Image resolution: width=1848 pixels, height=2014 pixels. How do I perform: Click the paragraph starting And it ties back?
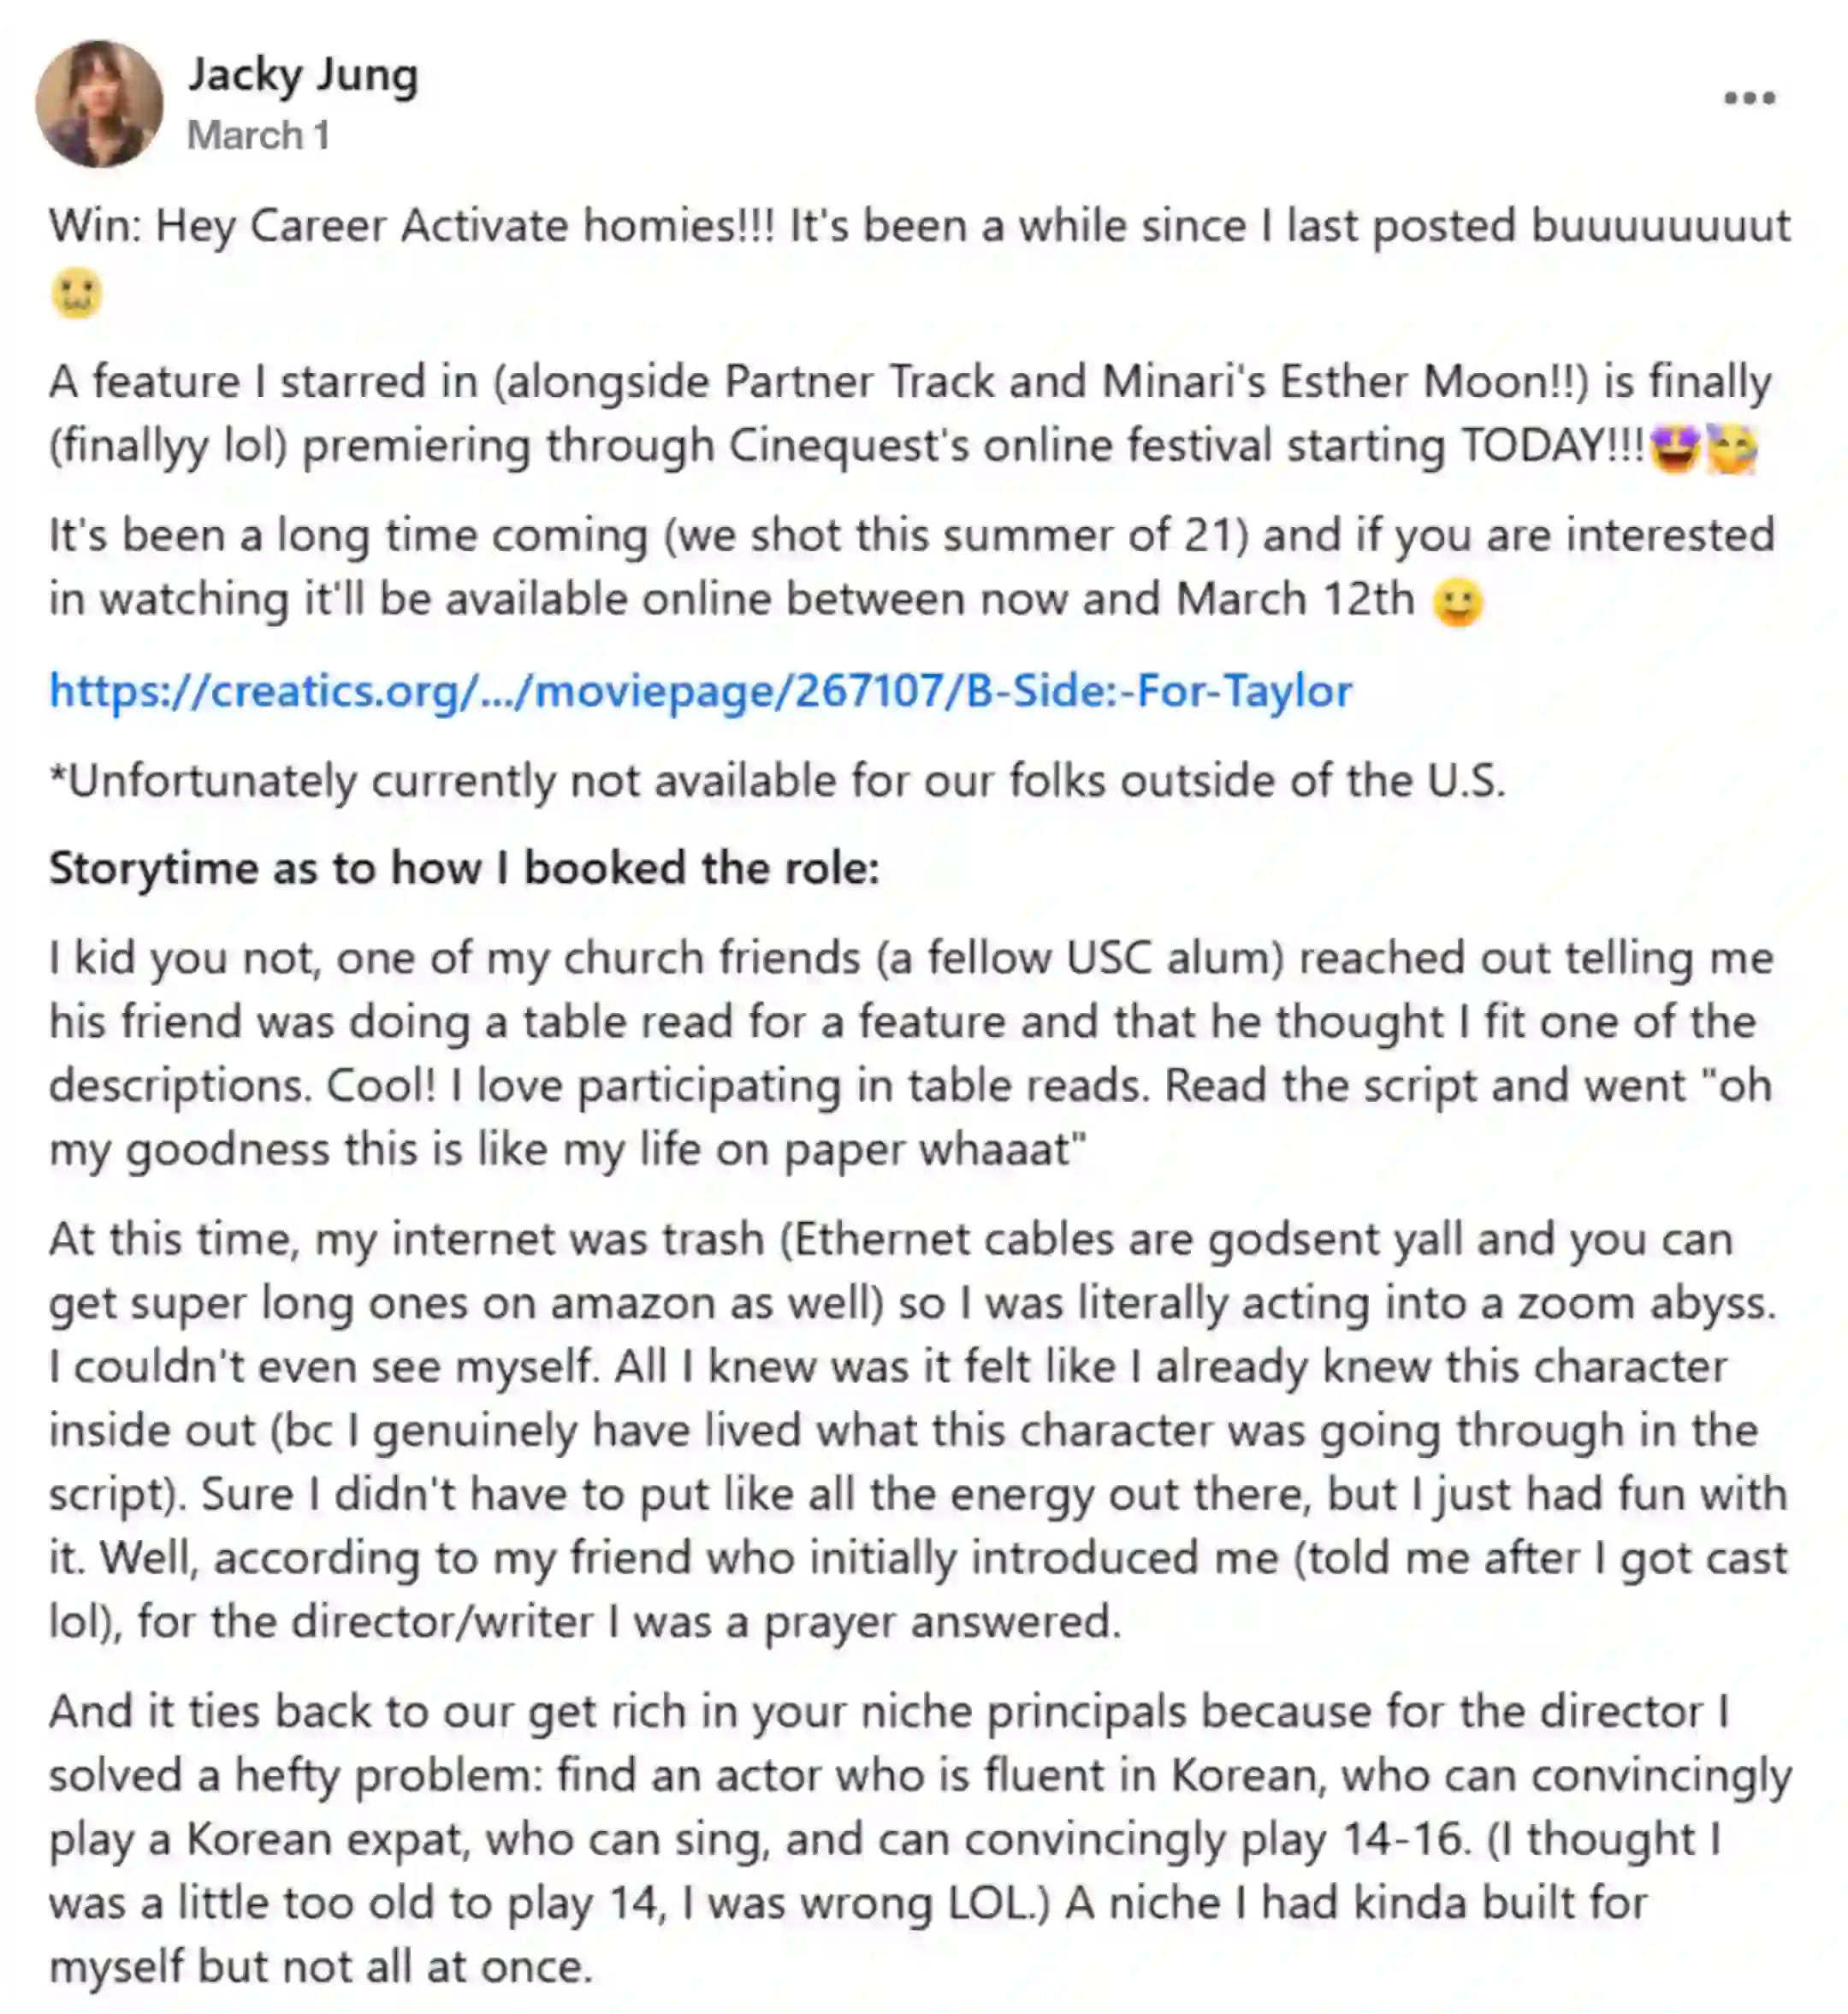click(920, 1838)
